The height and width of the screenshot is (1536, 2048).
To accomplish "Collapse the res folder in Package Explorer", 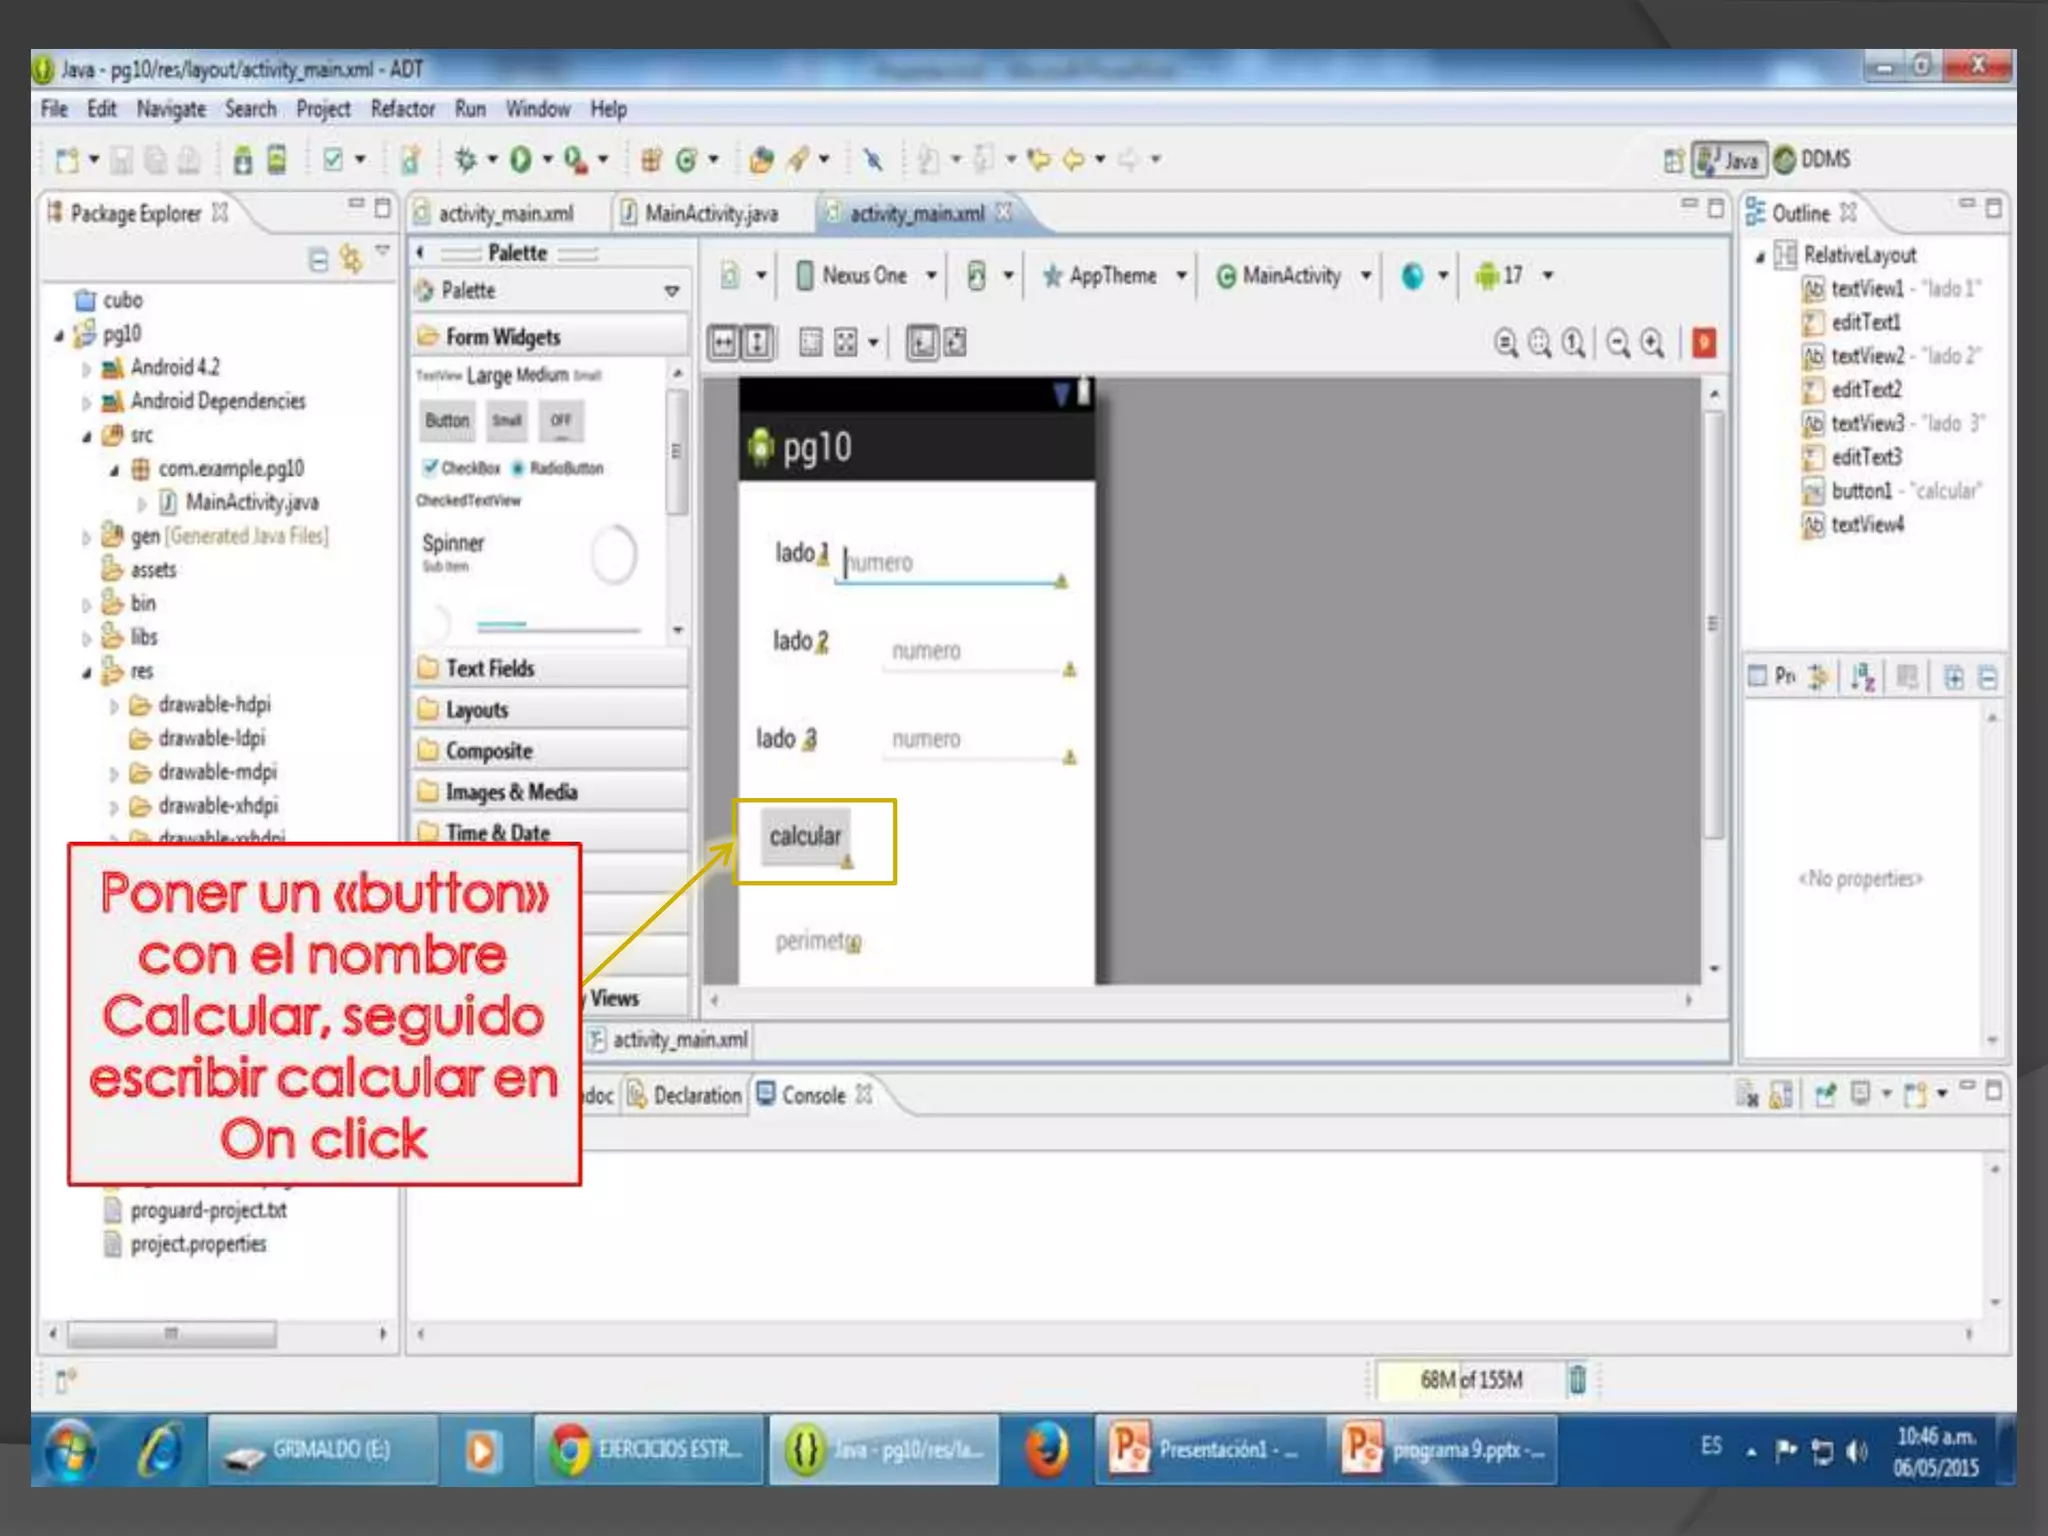I will tap(87, 672).
